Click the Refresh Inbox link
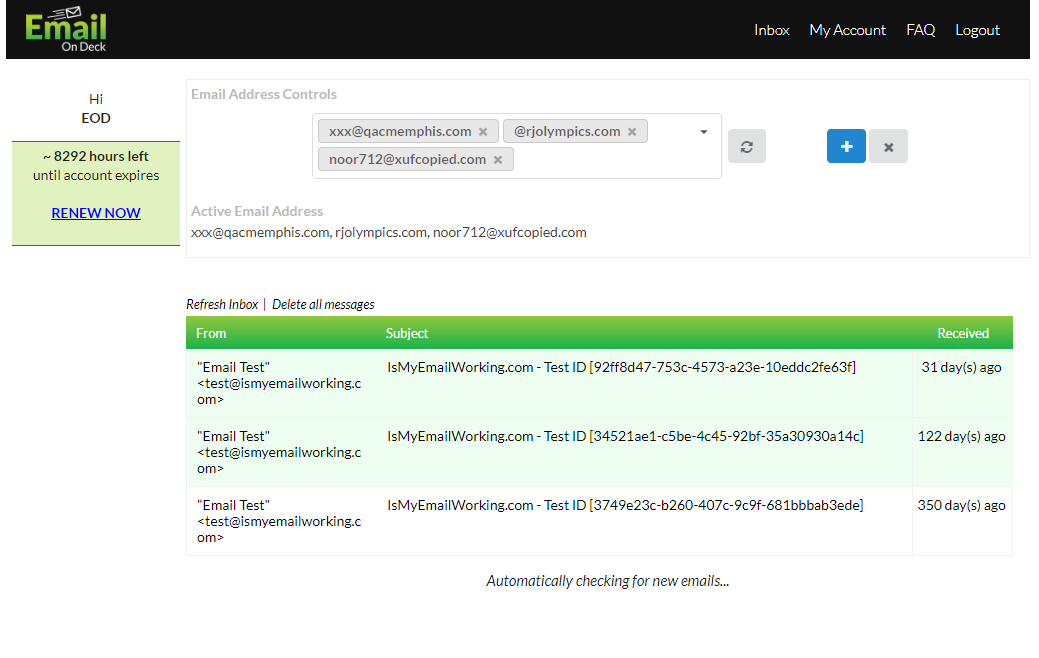This screenshot has width=1039, height=658. tap(222, 304)
